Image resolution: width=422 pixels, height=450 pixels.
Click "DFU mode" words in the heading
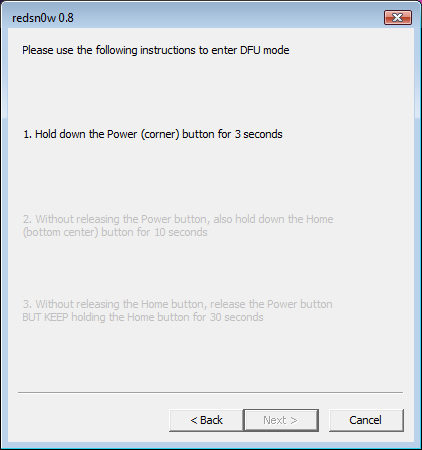[x=265, y=50]
